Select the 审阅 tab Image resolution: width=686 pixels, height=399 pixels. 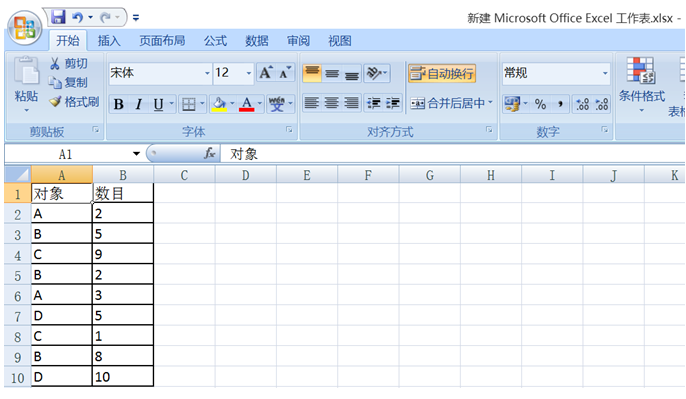(x=298, y=41)
